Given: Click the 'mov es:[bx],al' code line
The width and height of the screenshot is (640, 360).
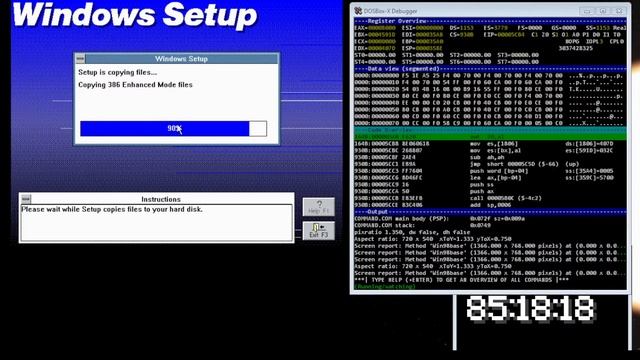Looking at the screenshot, I should point(490,151).
